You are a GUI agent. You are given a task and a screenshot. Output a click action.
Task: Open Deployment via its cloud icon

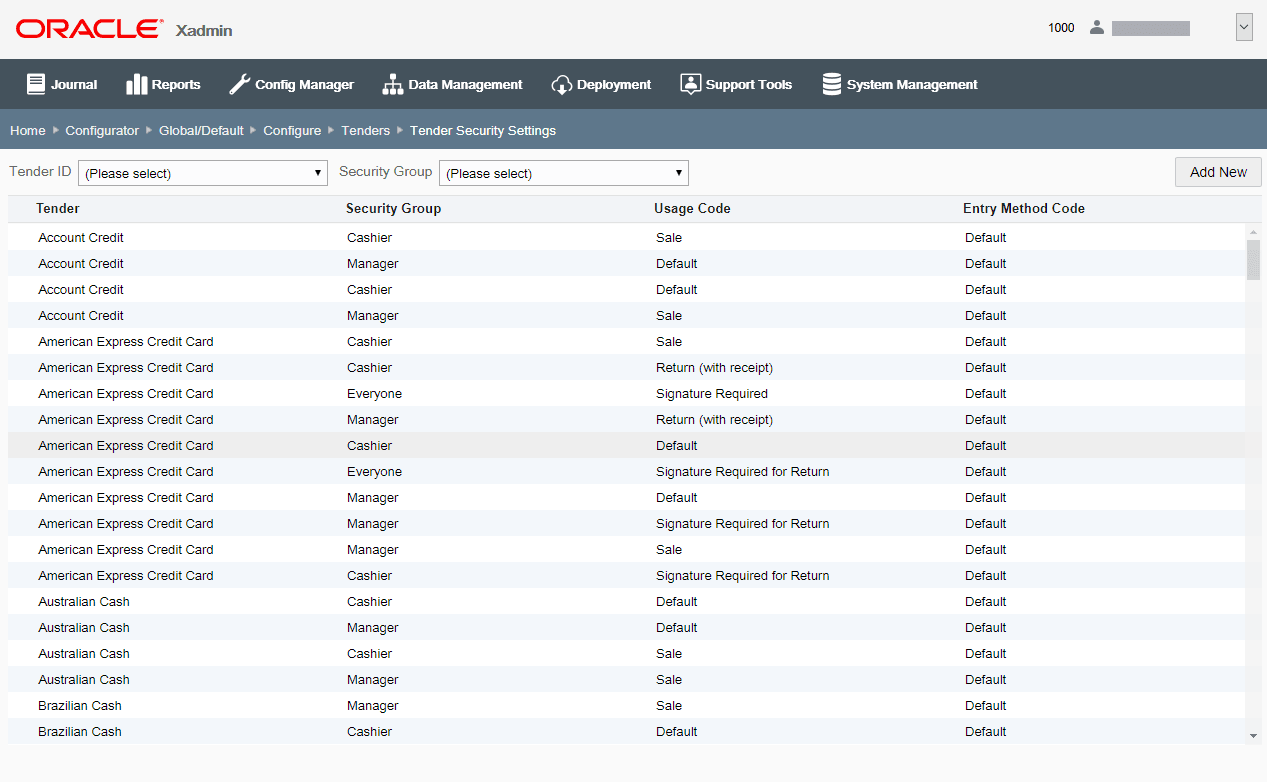[x=561, y=84]
